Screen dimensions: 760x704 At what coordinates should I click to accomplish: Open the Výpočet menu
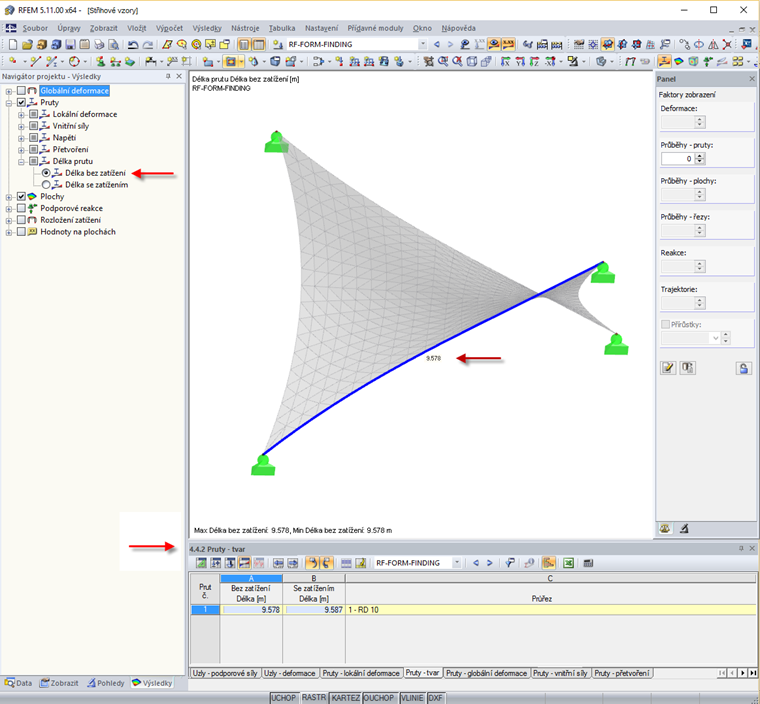click(170, 28)
